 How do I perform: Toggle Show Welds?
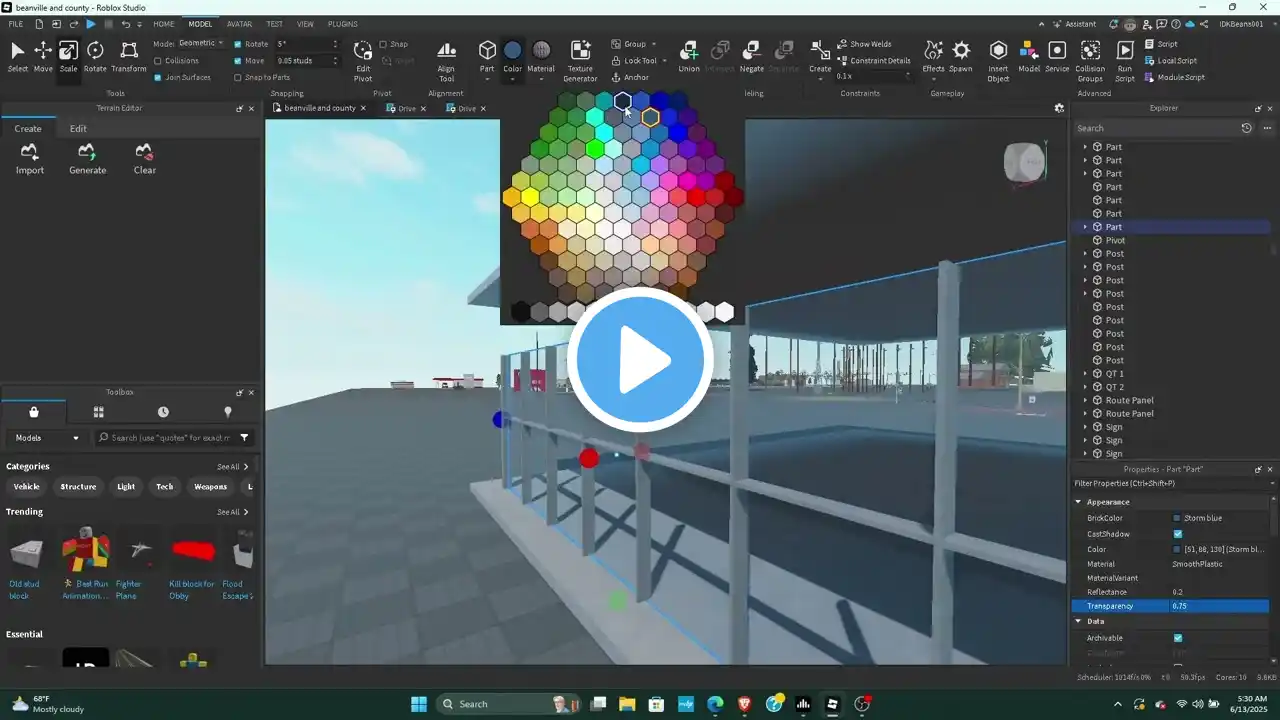tap(864, 44)
